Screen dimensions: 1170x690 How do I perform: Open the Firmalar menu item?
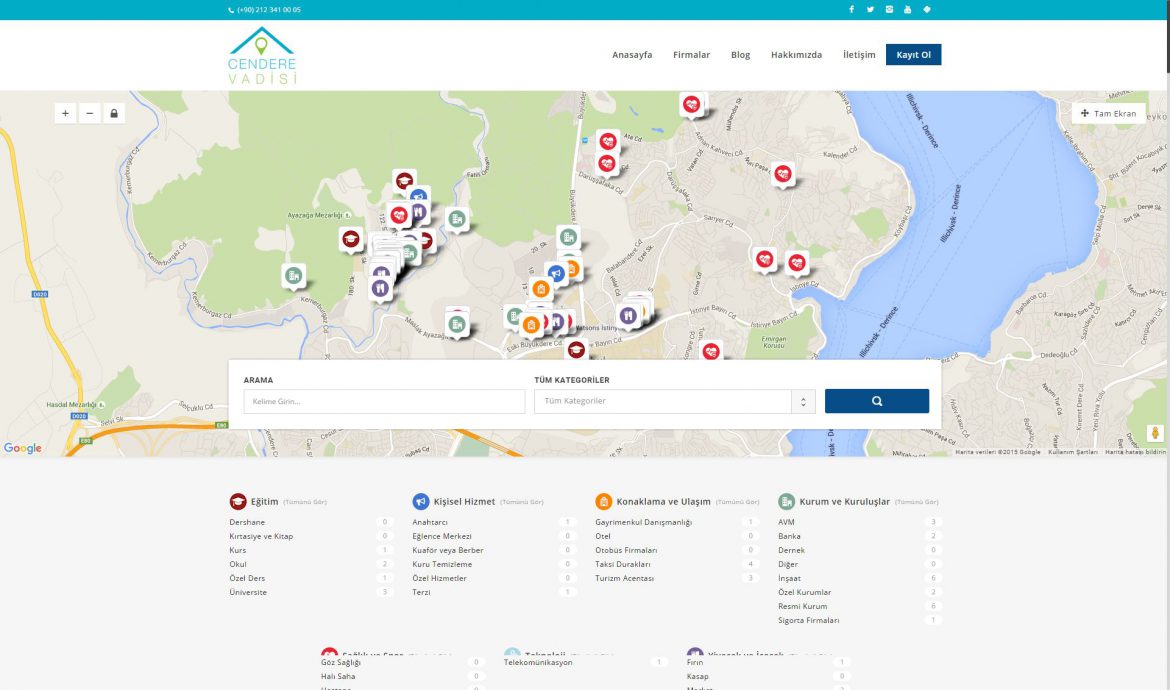691,55
